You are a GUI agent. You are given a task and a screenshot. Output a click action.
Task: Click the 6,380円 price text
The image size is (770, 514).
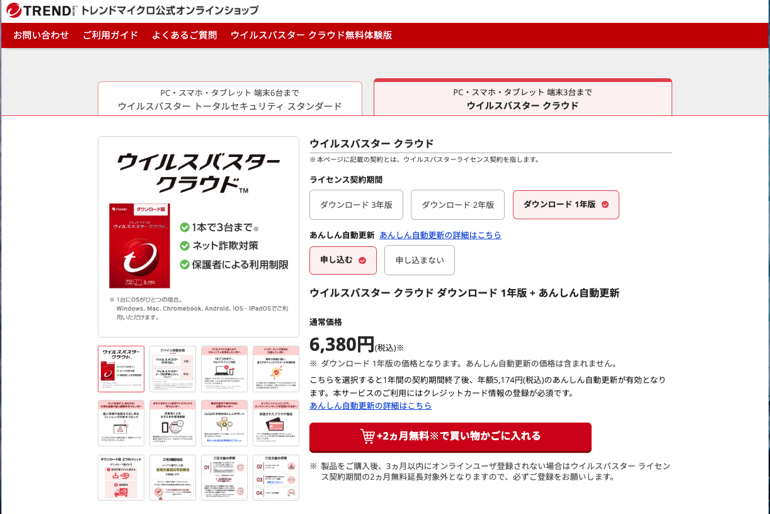click(x=342, y=345)
